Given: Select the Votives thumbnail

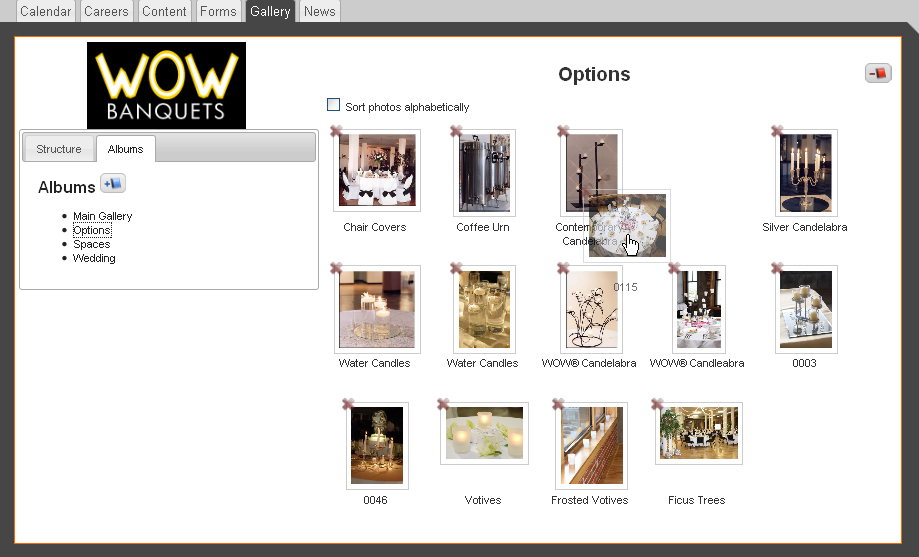Looking at the screenshot, I should click(x=484, y=433).
